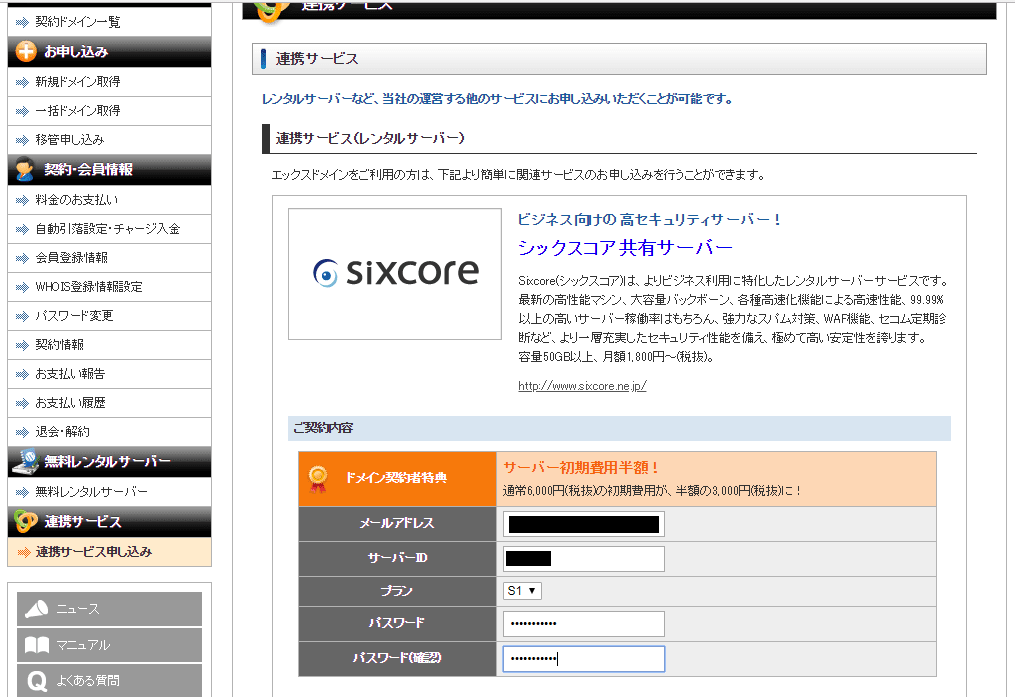Click the 契約・会員情報 section header
The width and height of the screenshot is (1015, 697).
[x=109, y=170]
